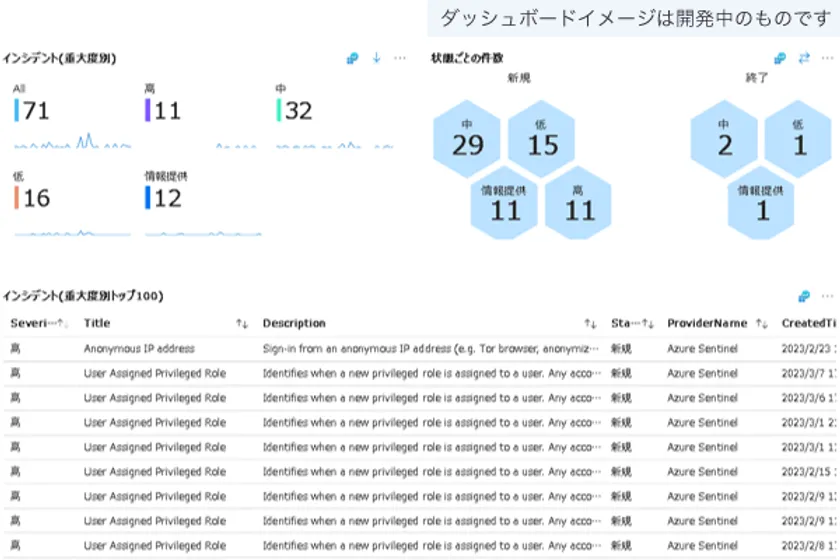Sort the table by ProviderName arrows
Screen dimensions: 840x560
(x=762, y=324)
